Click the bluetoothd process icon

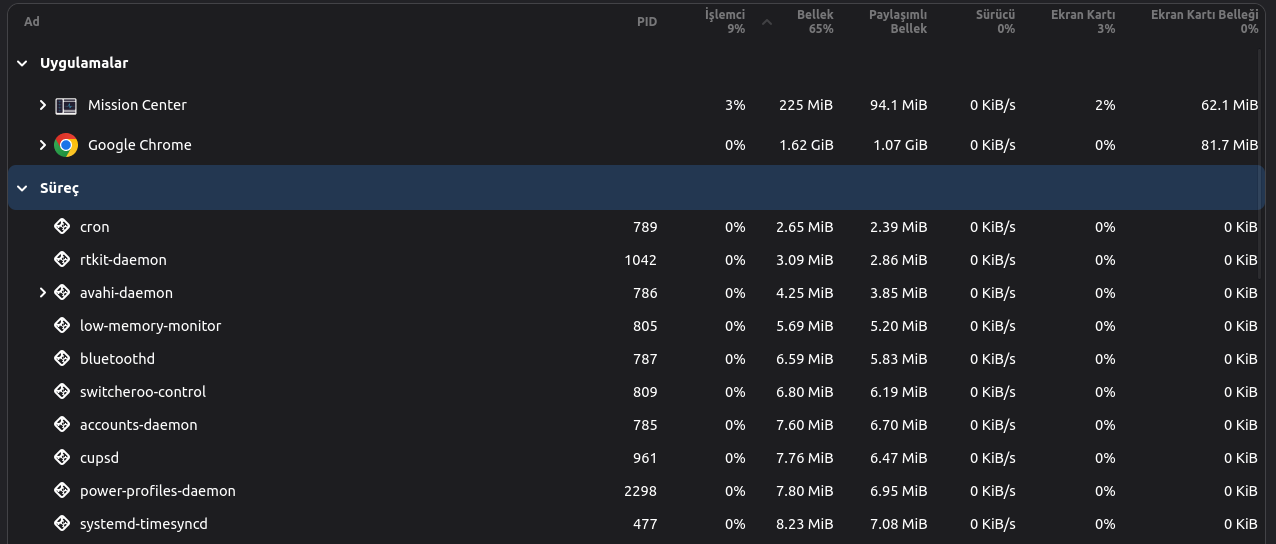tap(62, 359)
